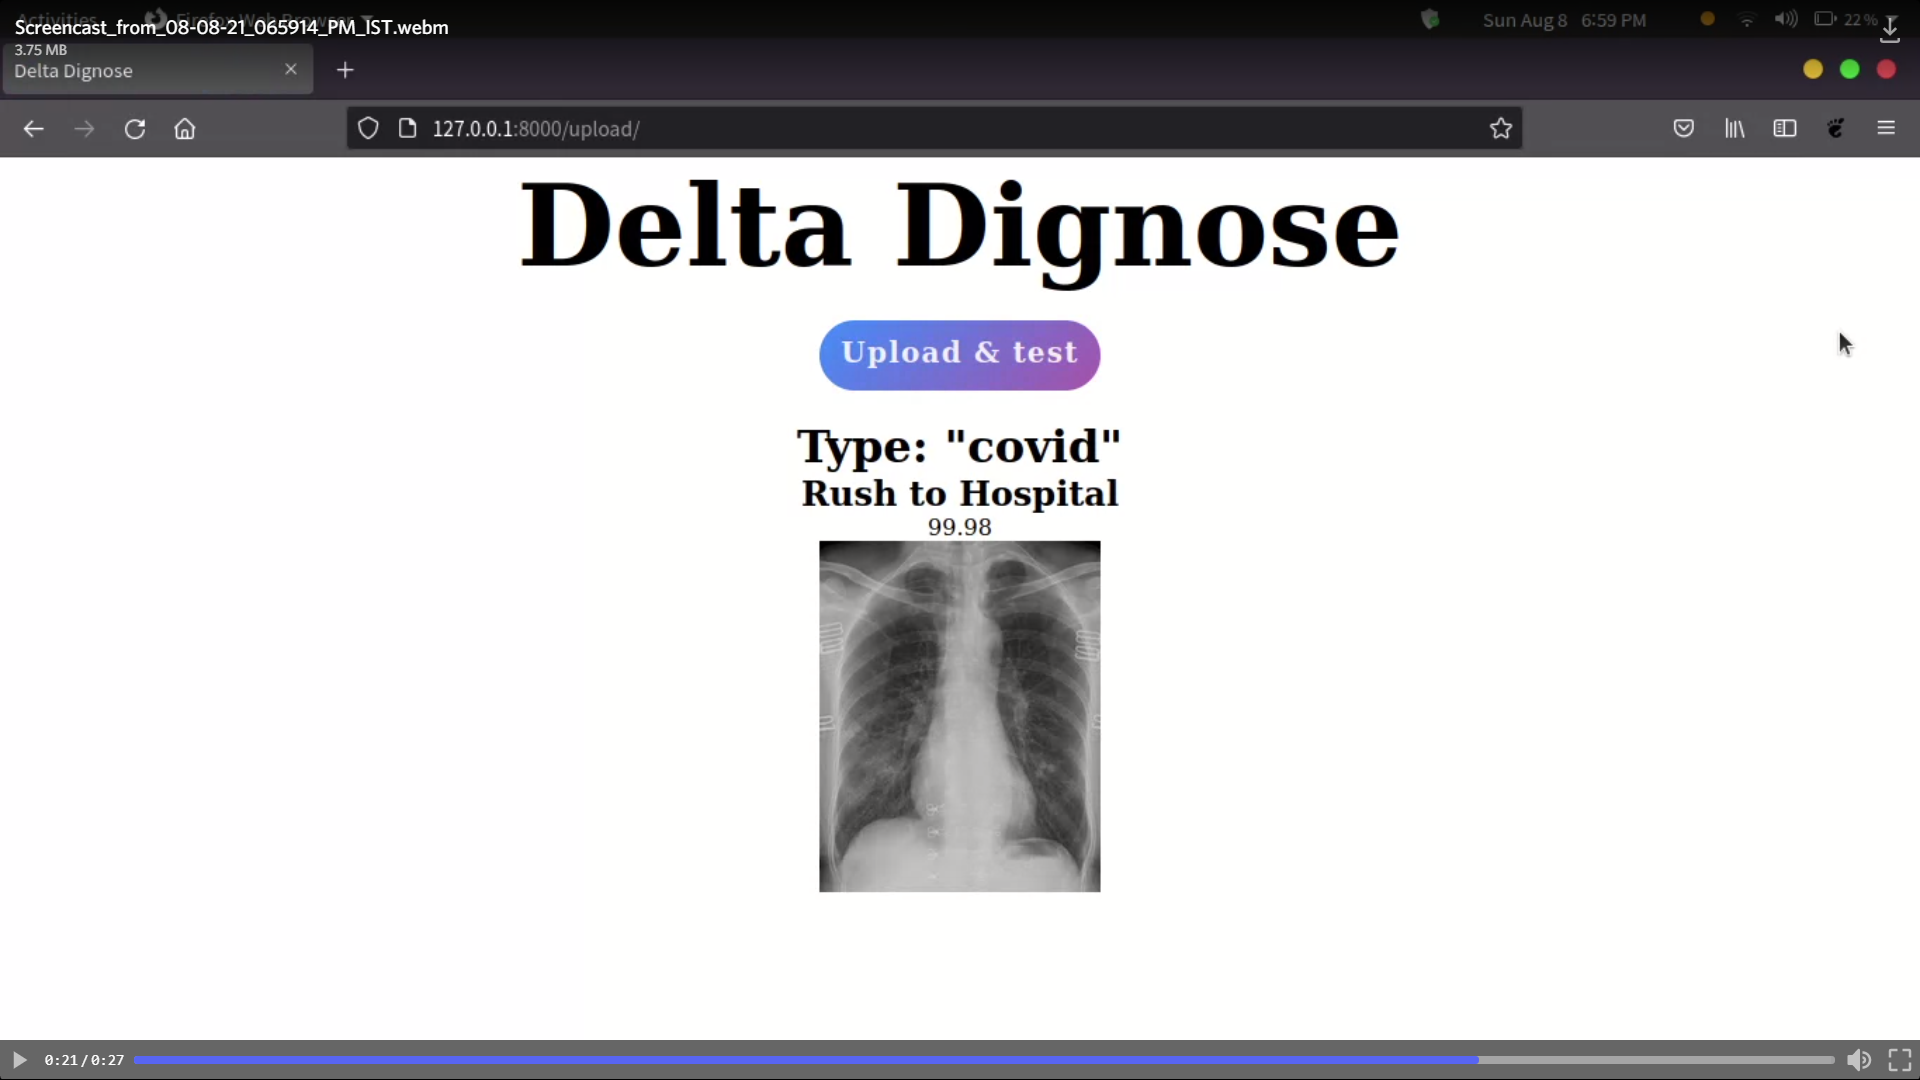Image resolution: width=1920 pixels, height=1080 pixels.
Task: Open the Firefox Library icon
Action: (1735, 128)
